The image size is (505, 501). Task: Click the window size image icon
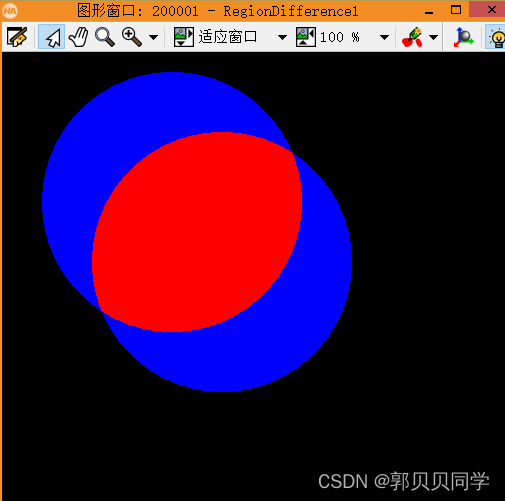(x=306, y=37)
